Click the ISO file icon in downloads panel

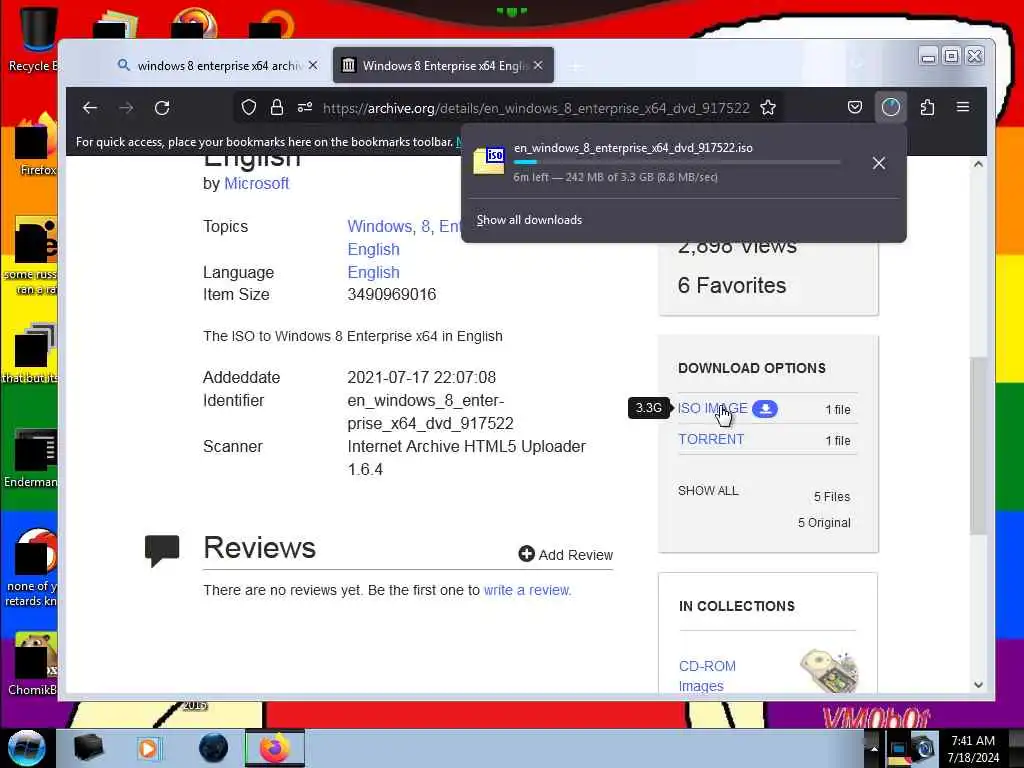pyautogui.click(x=489, y=160)
